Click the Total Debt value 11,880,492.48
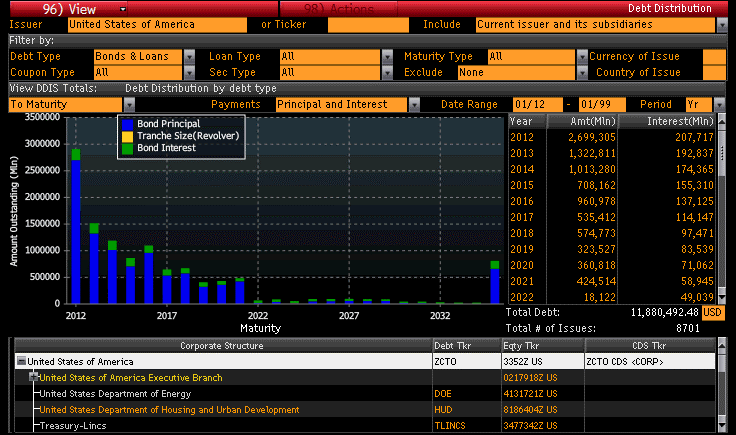Screen dimensions: 736x435 click(665, 313)
